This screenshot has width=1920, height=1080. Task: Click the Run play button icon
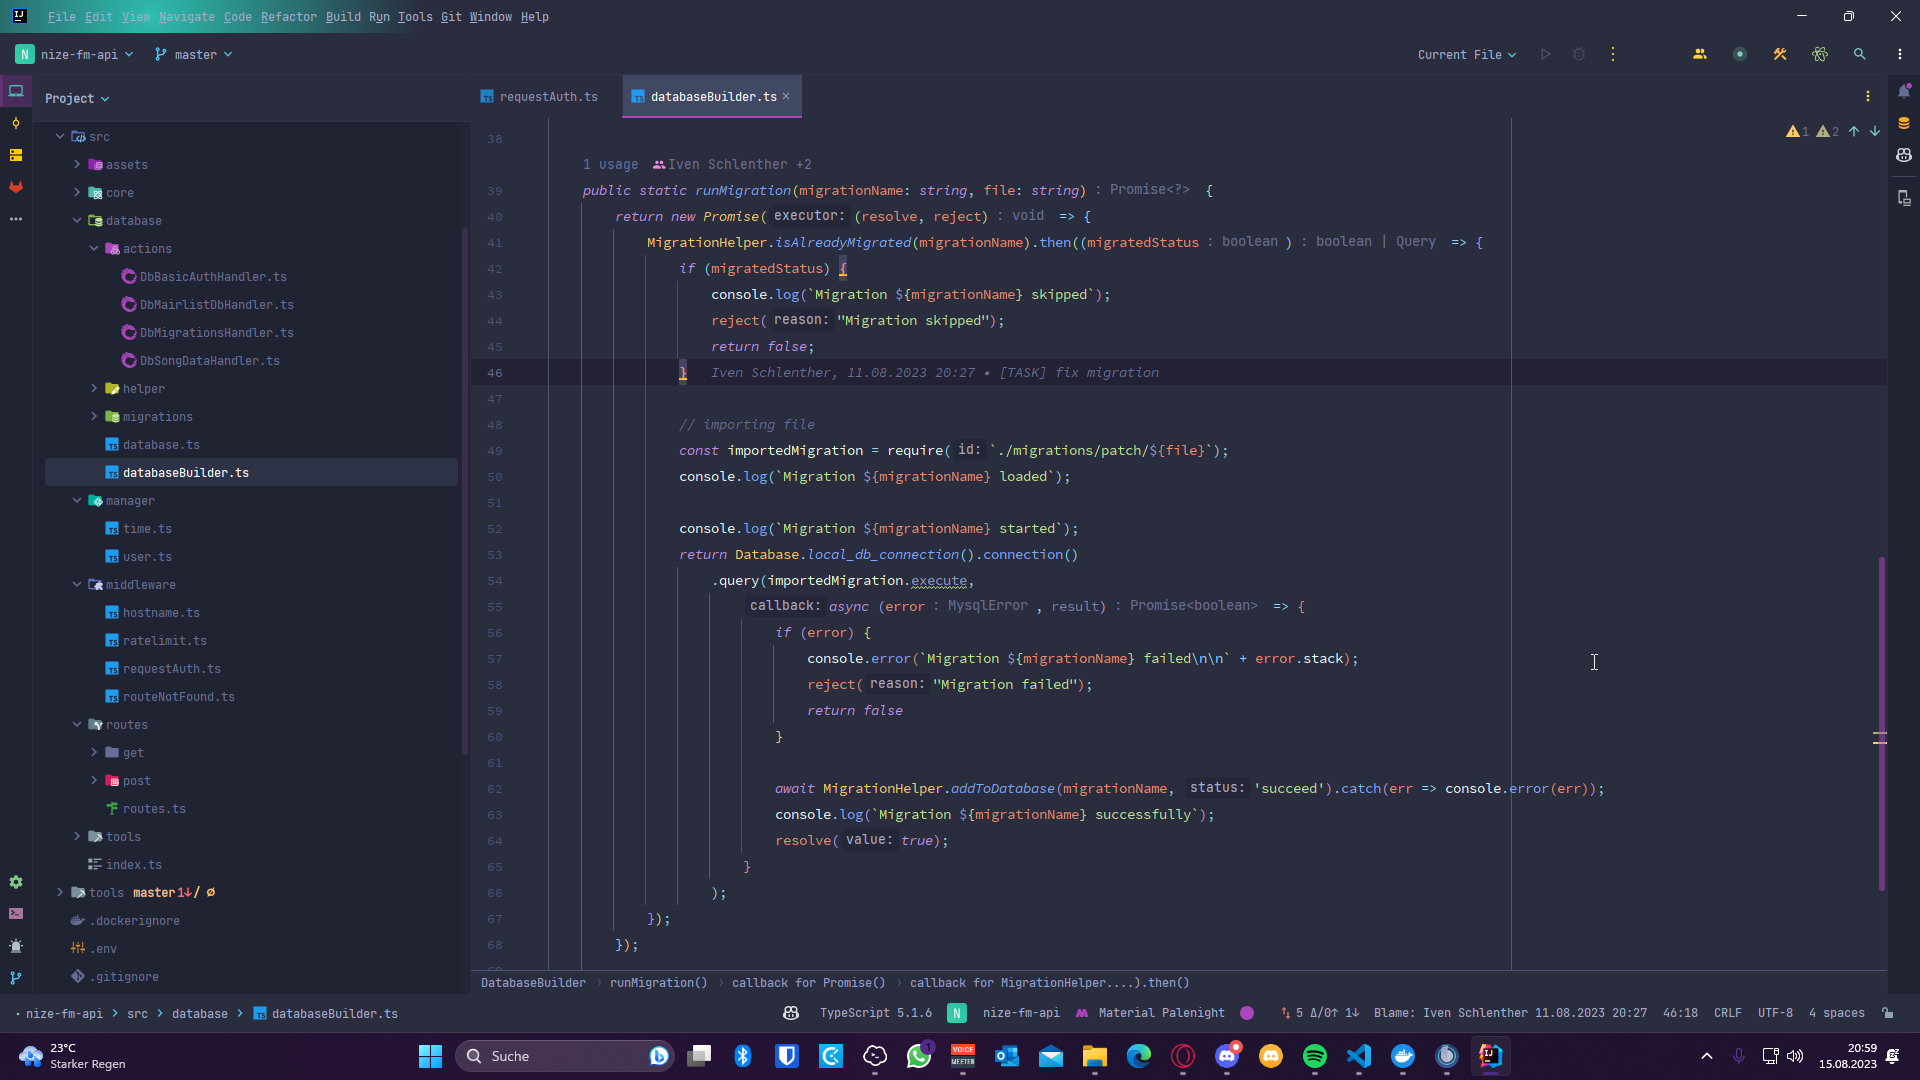pyautogui.click(x=1545, y=55)
